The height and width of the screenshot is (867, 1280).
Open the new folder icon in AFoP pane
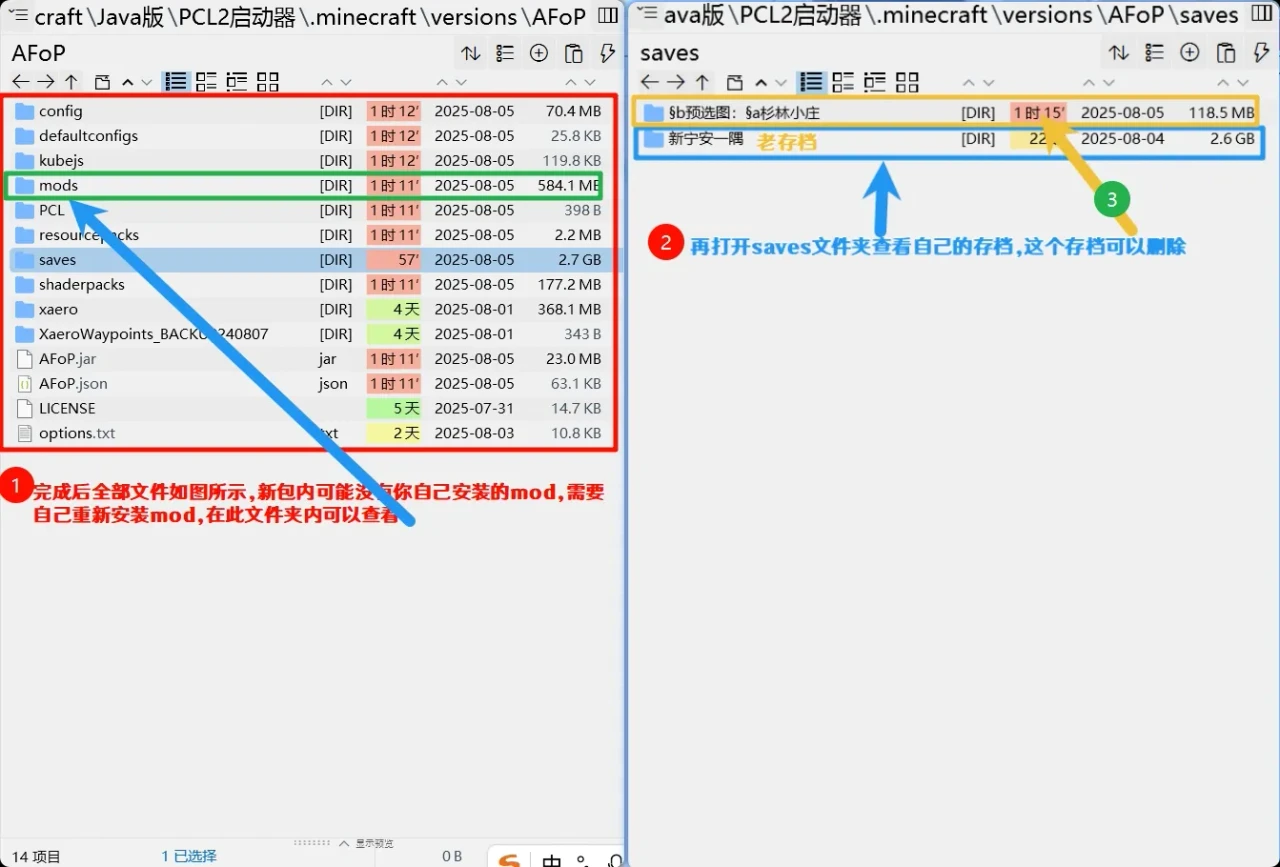click(x=102, y=82)
